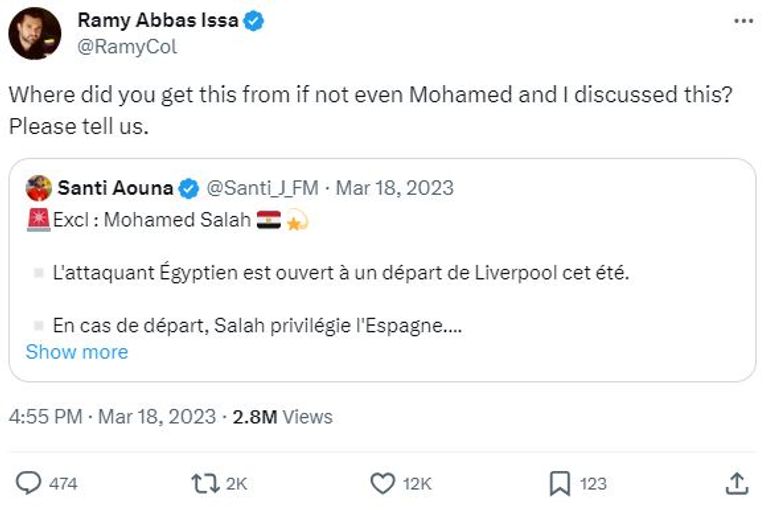768x510 pixels.
Task: Share the tweet via upload icon
Action: pyautogui.click(x=736, y=483)
